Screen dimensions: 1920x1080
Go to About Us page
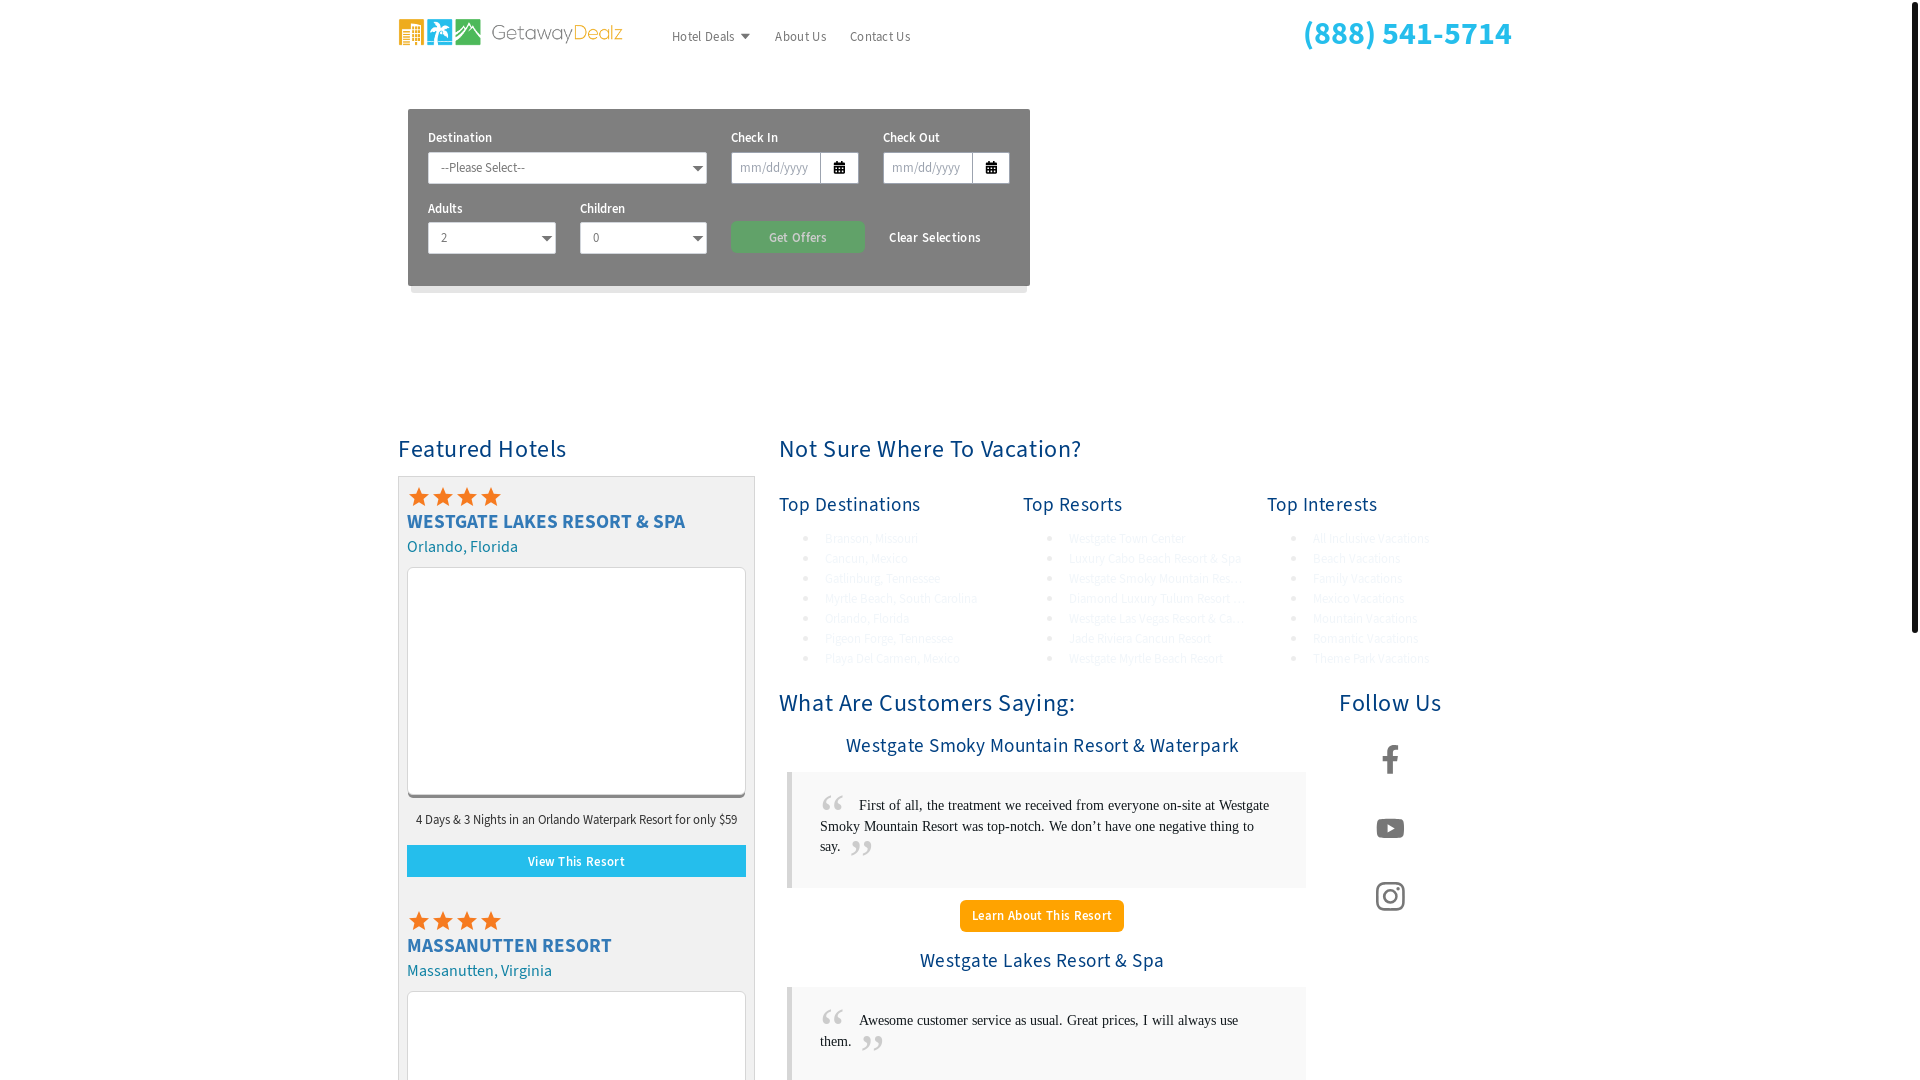[x=800, y=37]
